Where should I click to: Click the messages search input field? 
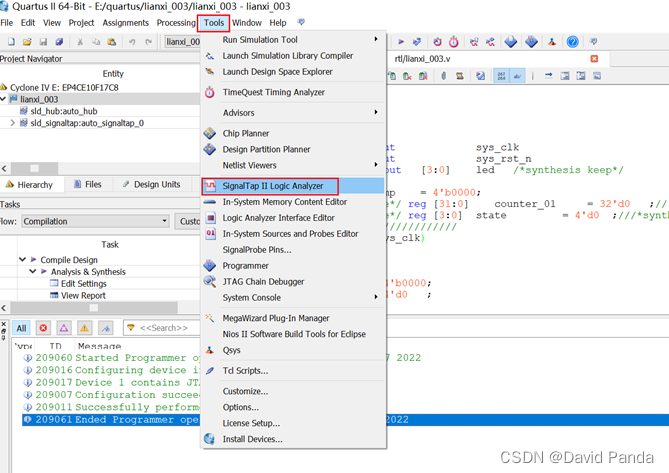[162, 328]
